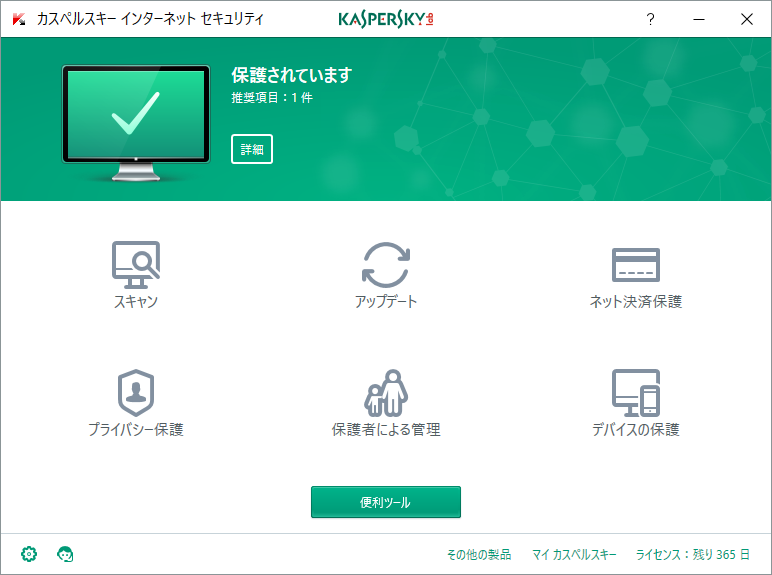772x575 pixels.
Task: Open 保護者による管理 parental control icon
Action: pyautogui.click(x=386, y=392)
